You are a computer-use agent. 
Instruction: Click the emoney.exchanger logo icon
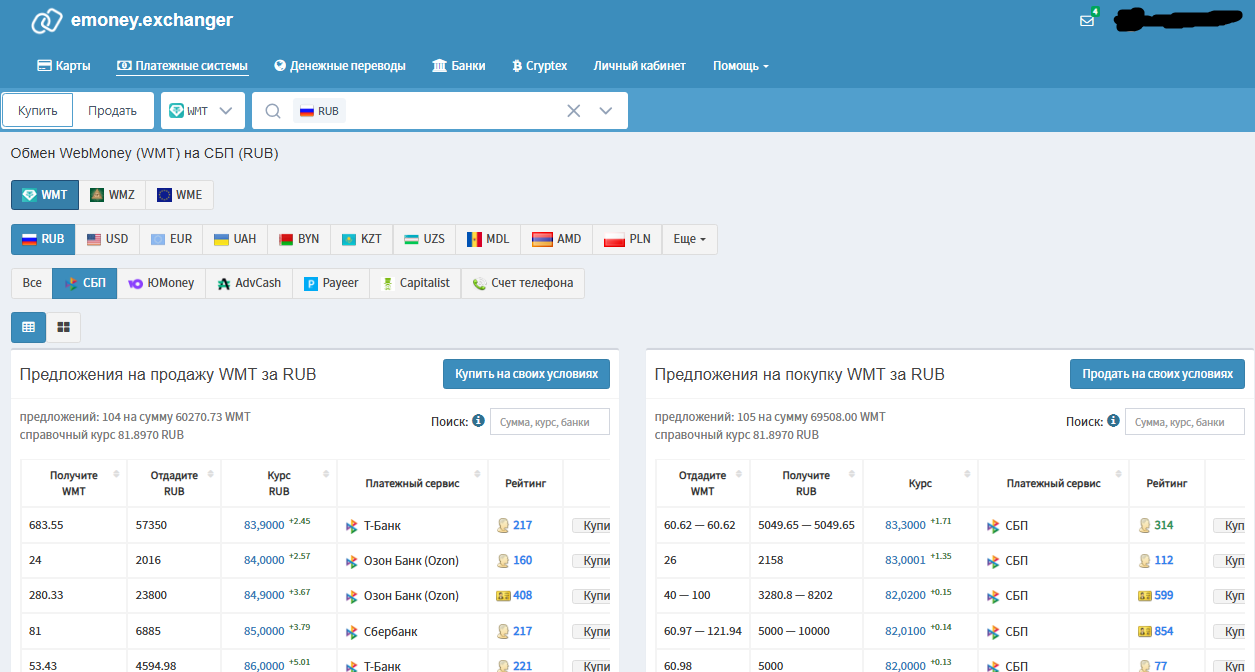[47, 21]
